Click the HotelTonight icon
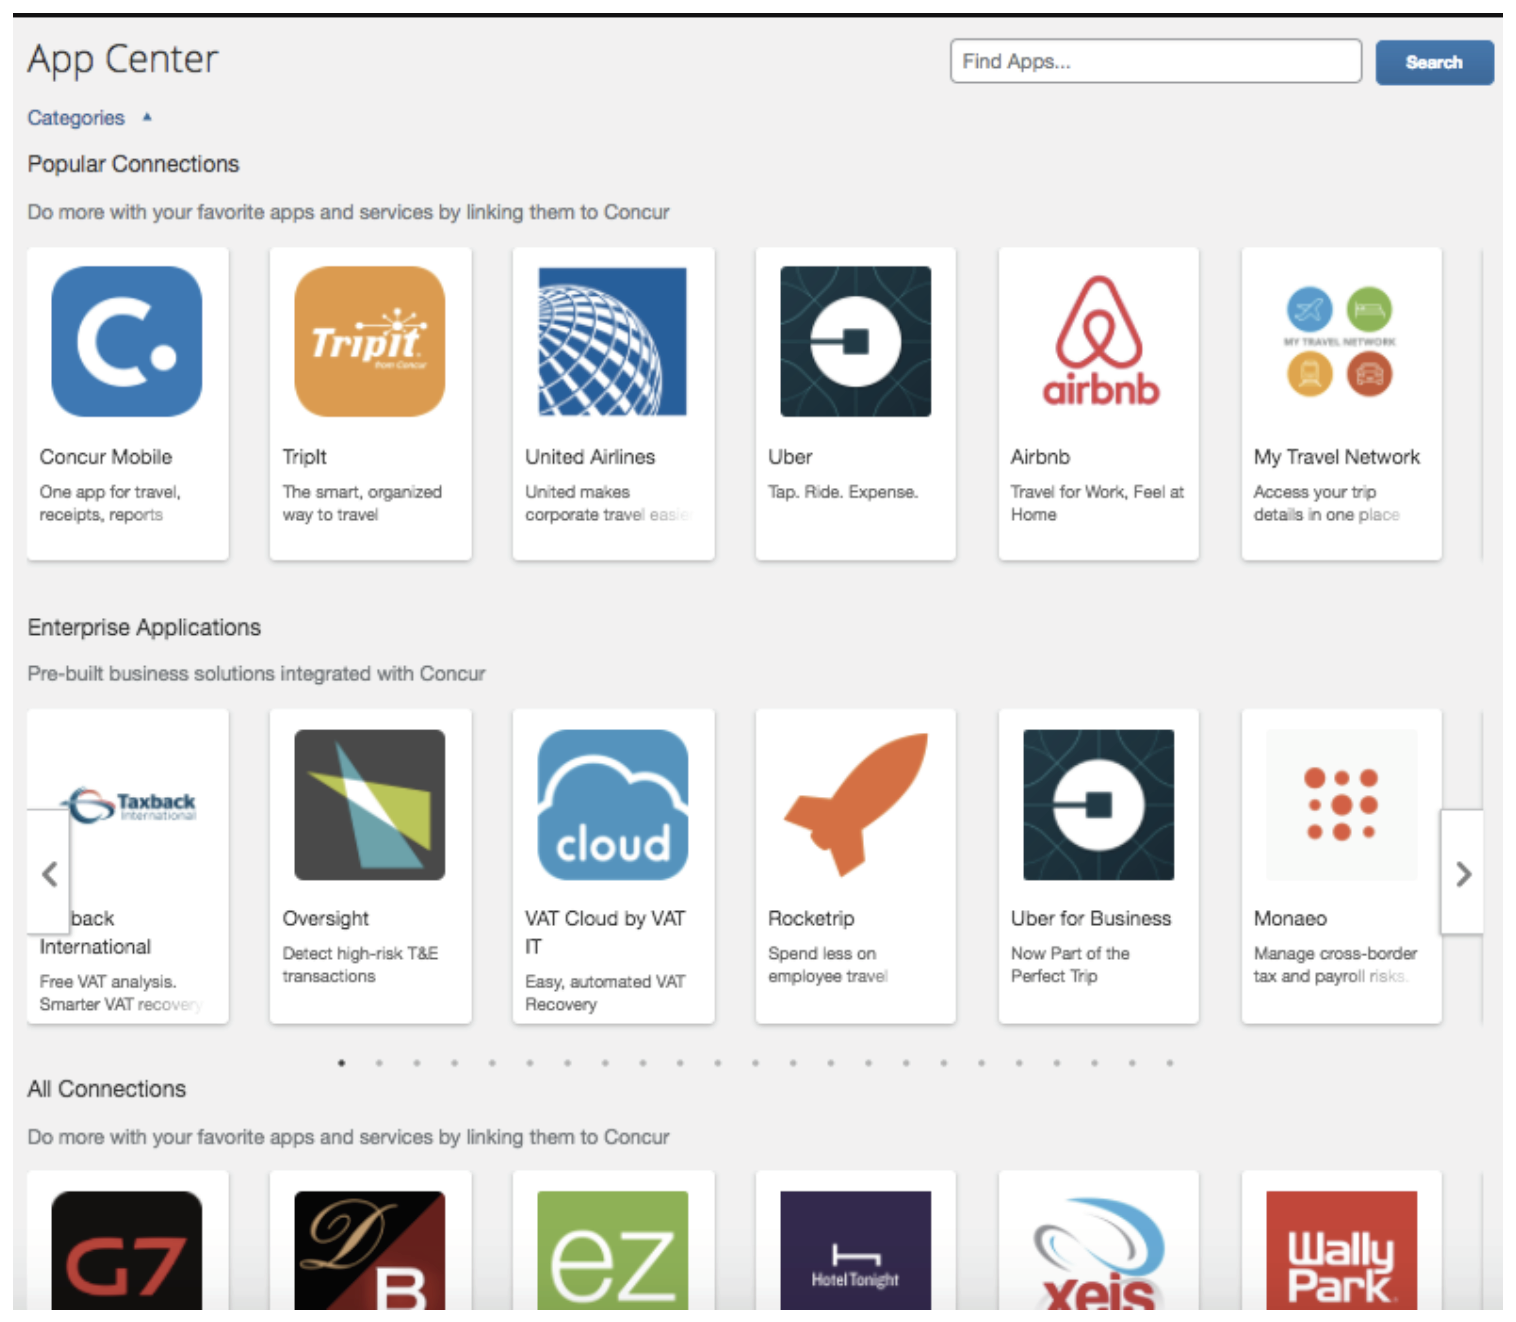The height and width of the screenshot is (1322, 1516). coord(856,1250)
